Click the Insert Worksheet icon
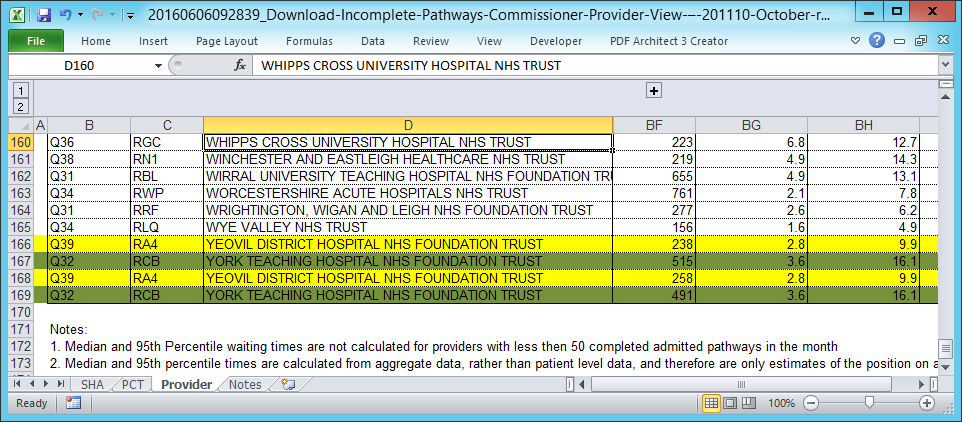962x422 pixels. pyautogui.click(x=288, y=385)
